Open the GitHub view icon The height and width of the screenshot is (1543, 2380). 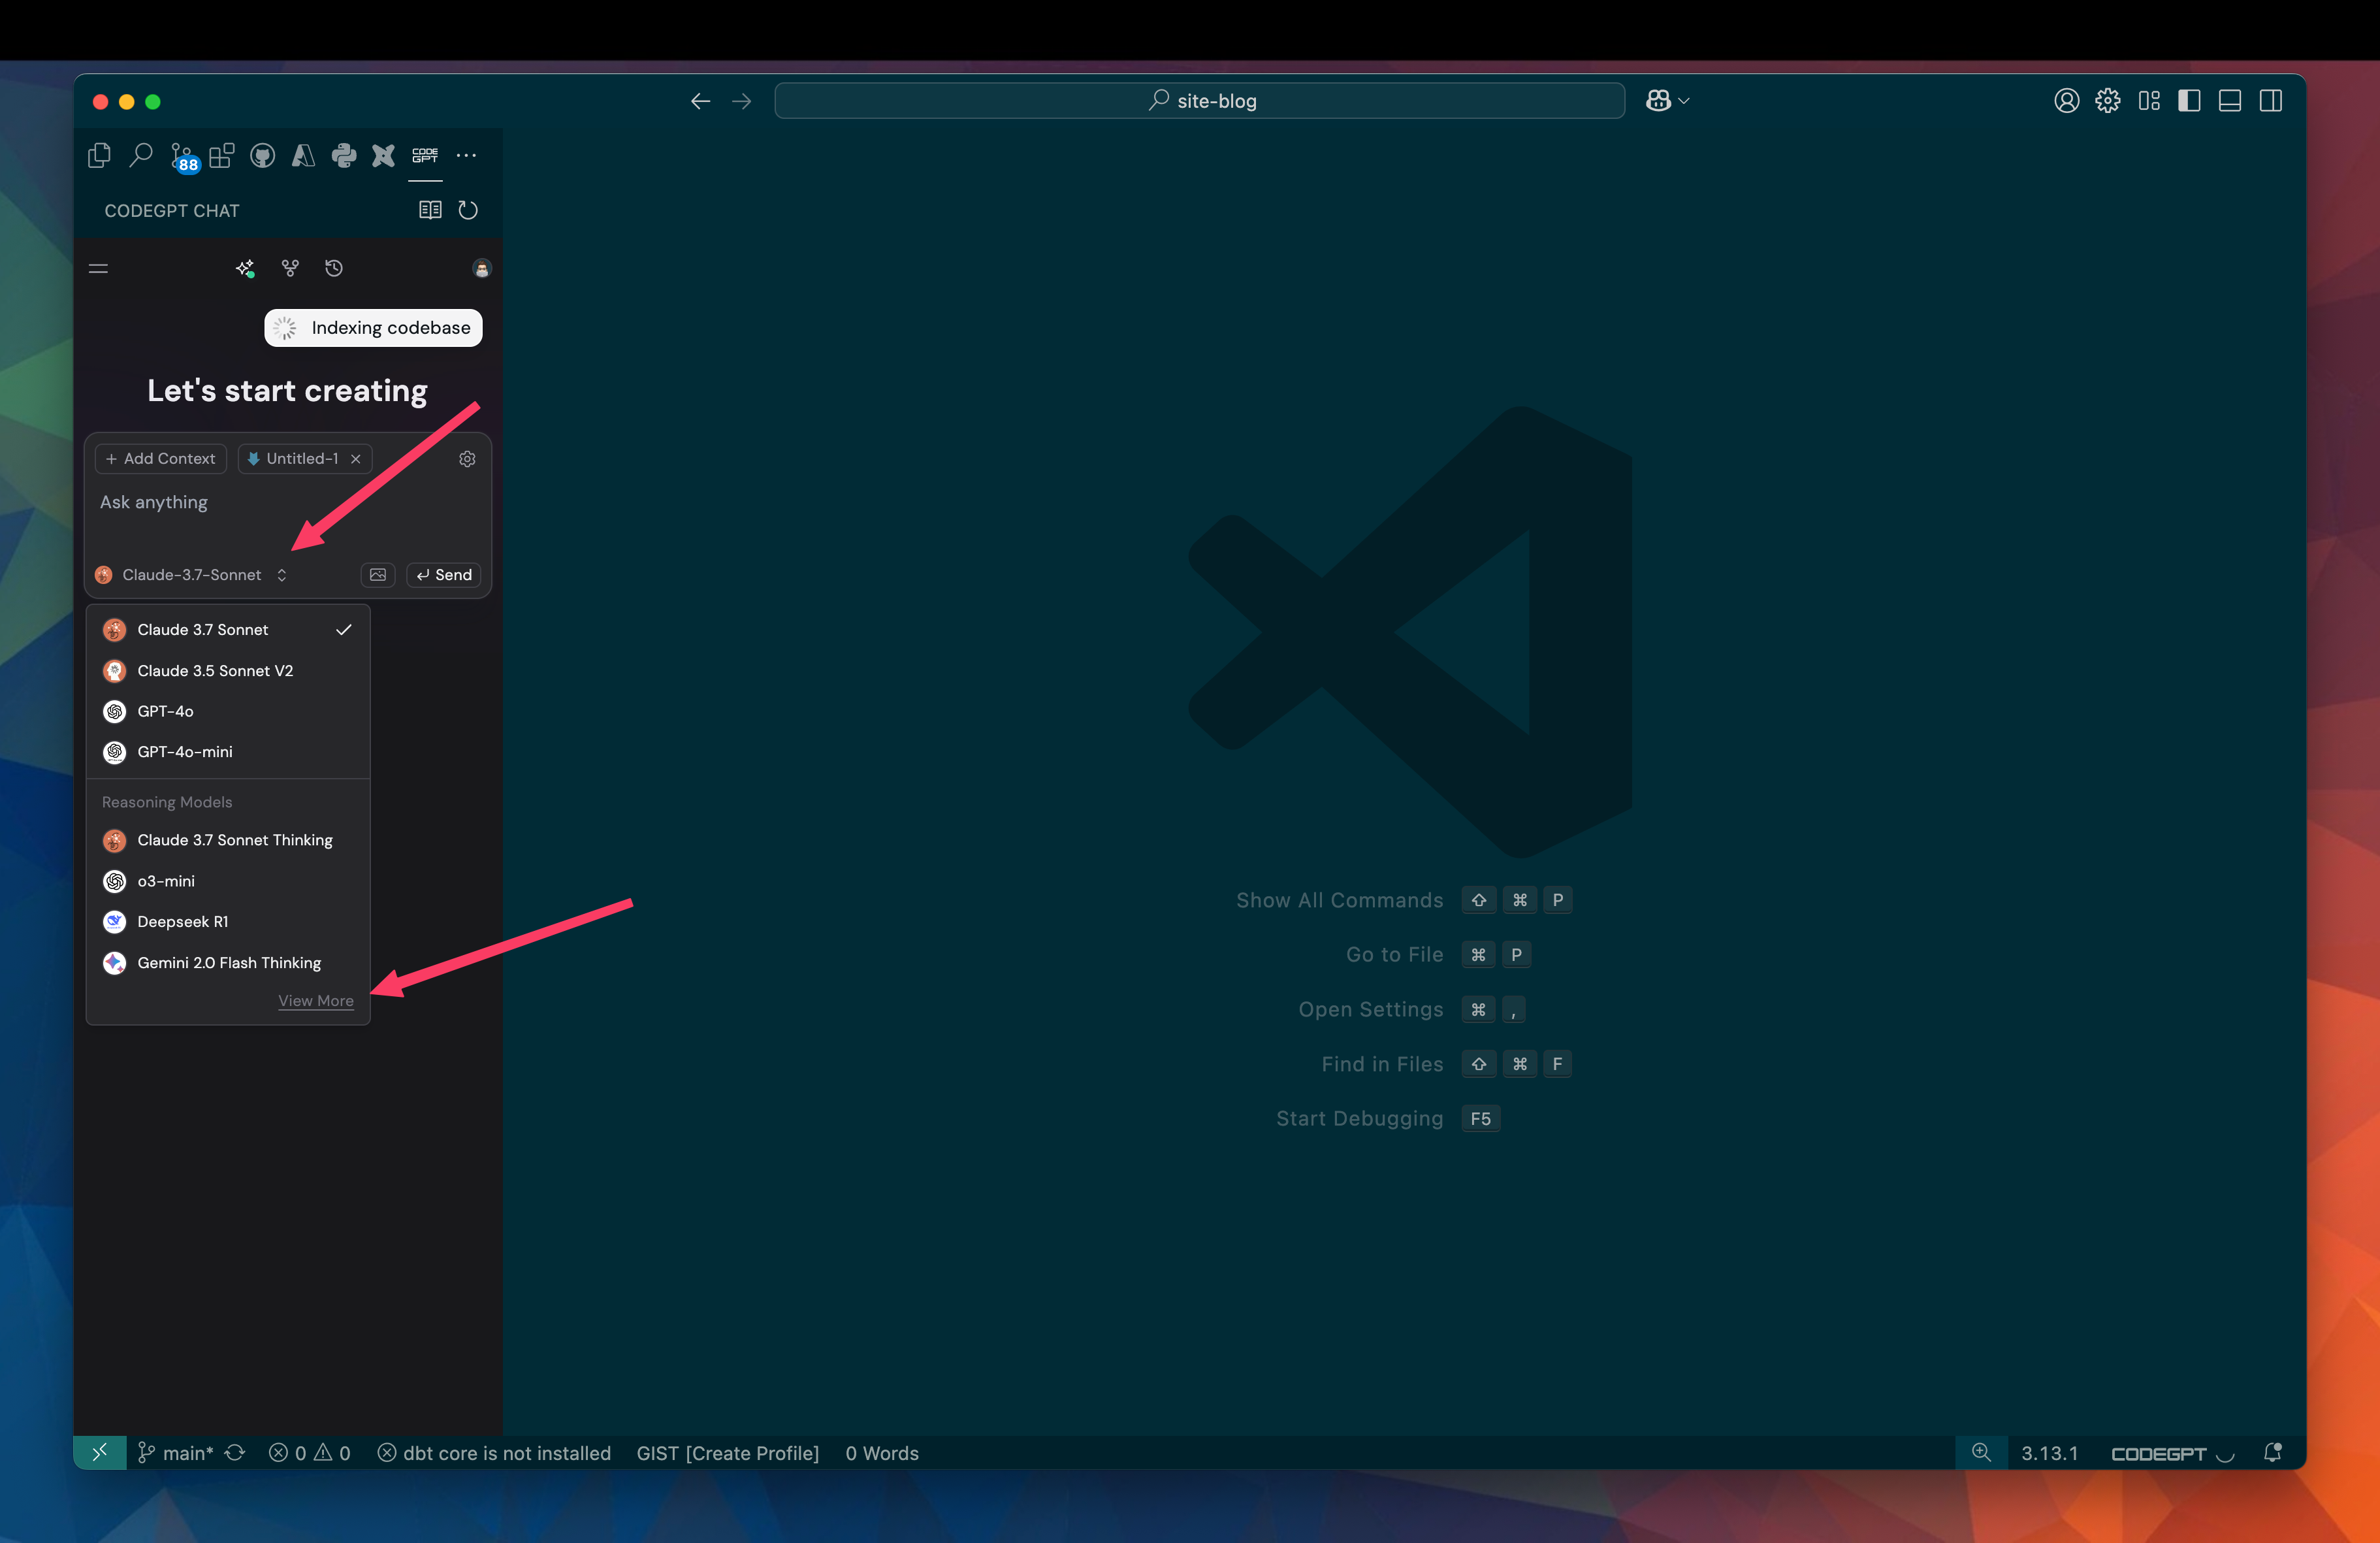coord(262,155)
